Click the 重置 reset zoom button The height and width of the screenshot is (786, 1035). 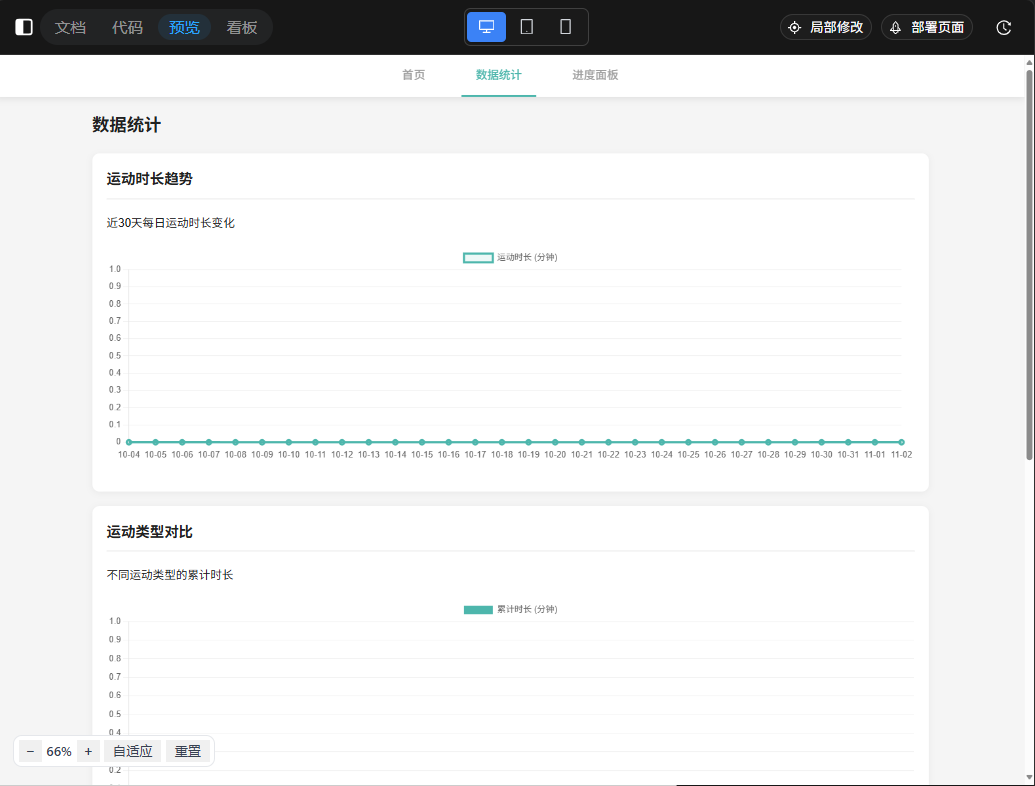click(187, 751)
